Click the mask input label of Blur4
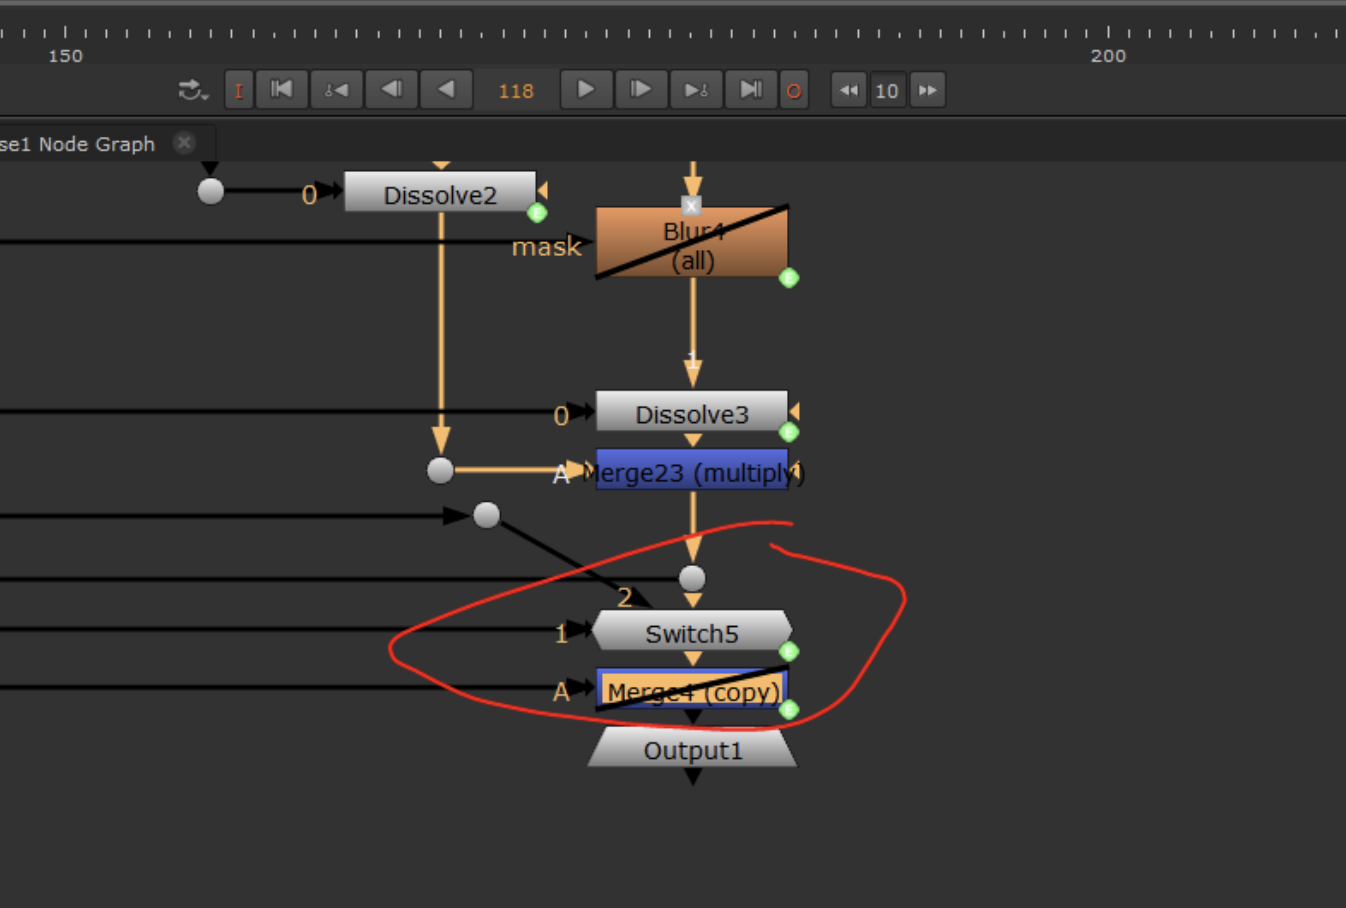Image resolution: width=1346 pixels, height=908 pixels. [546, 246]
